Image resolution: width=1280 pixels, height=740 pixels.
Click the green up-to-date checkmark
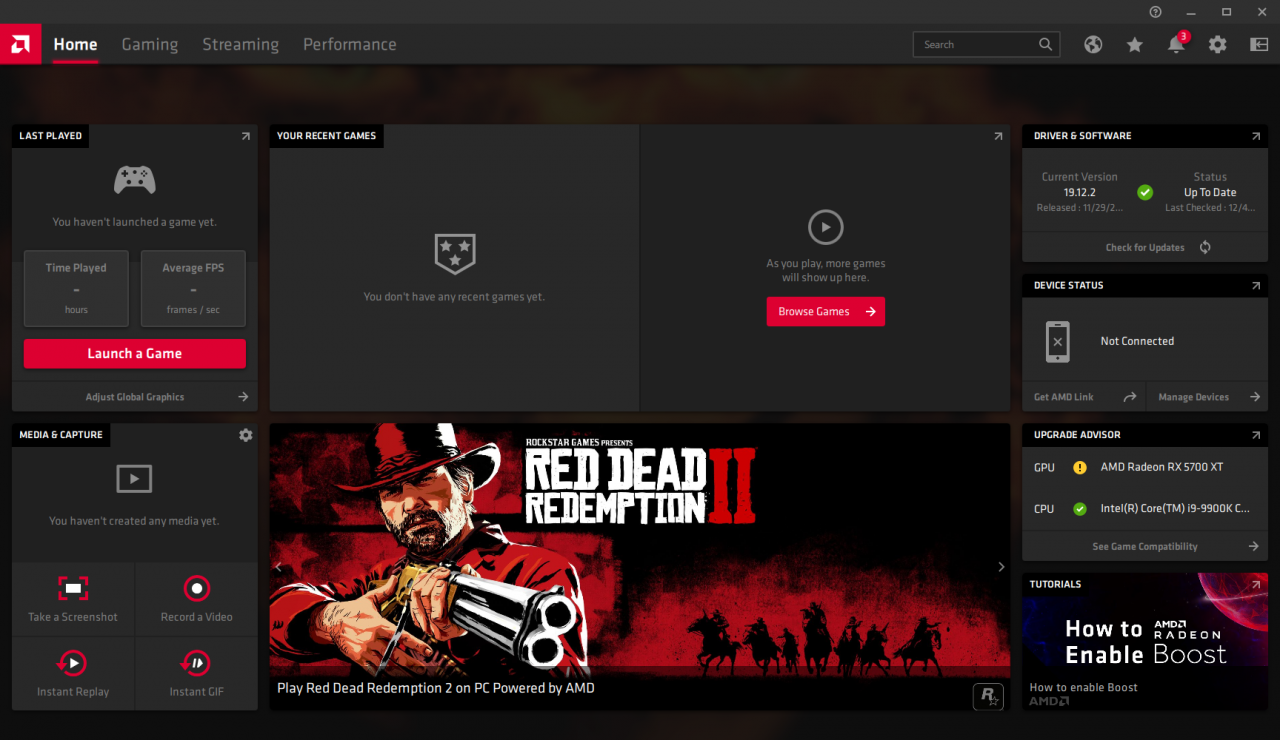pyautogui.click(x=1145, y=192)
